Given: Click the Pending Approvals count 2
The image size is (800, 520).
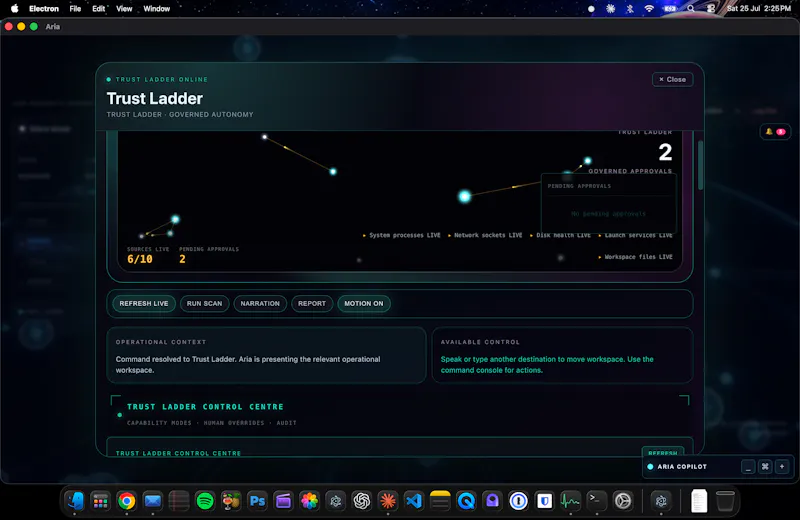Looking at the screenshot, I should (182, 259).
